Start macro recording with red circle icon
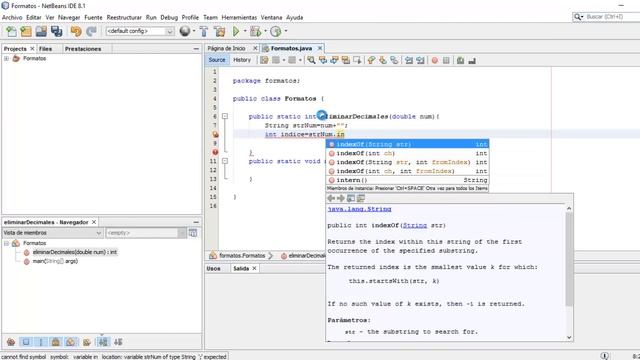Screen dimensions: 640x360 coord(435,60)
